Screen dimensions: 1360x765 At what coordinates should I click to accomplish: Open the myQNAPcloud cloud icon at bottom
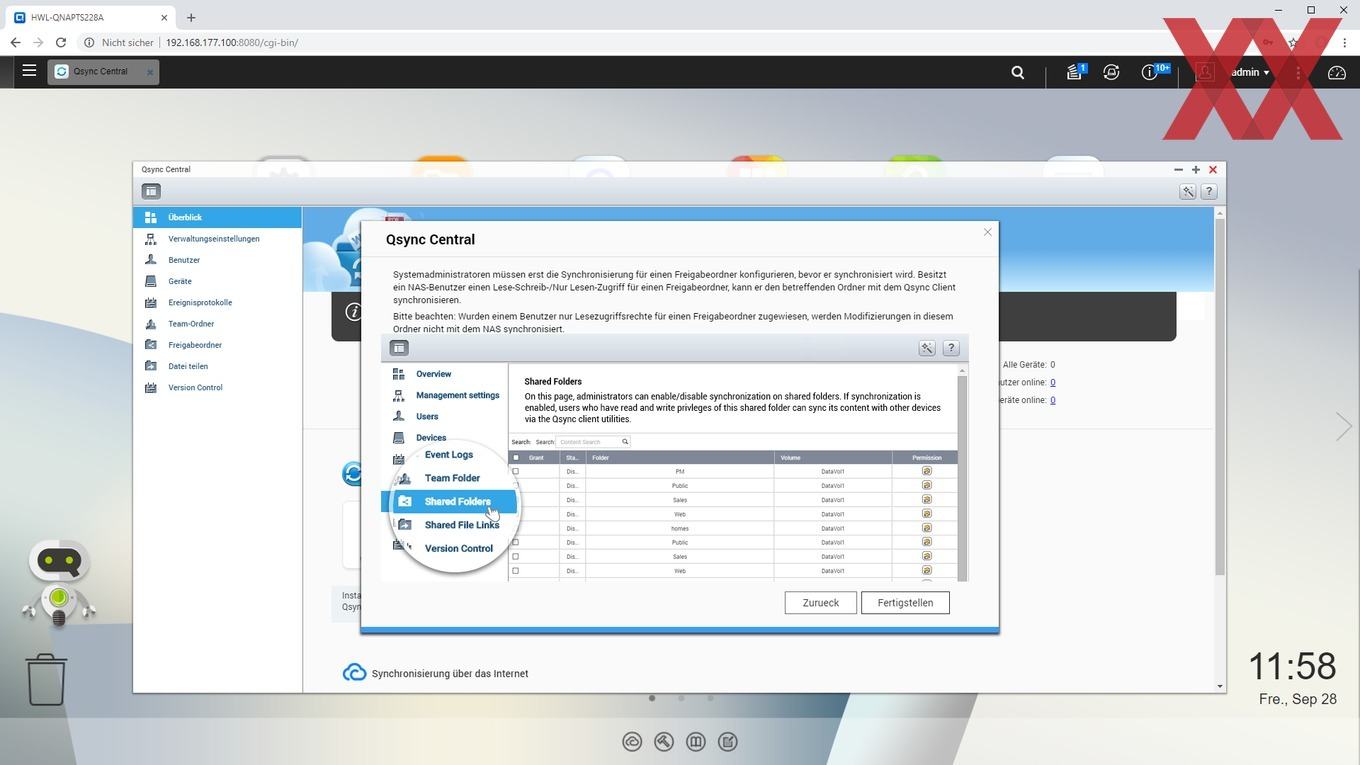[x=632, y=741]
